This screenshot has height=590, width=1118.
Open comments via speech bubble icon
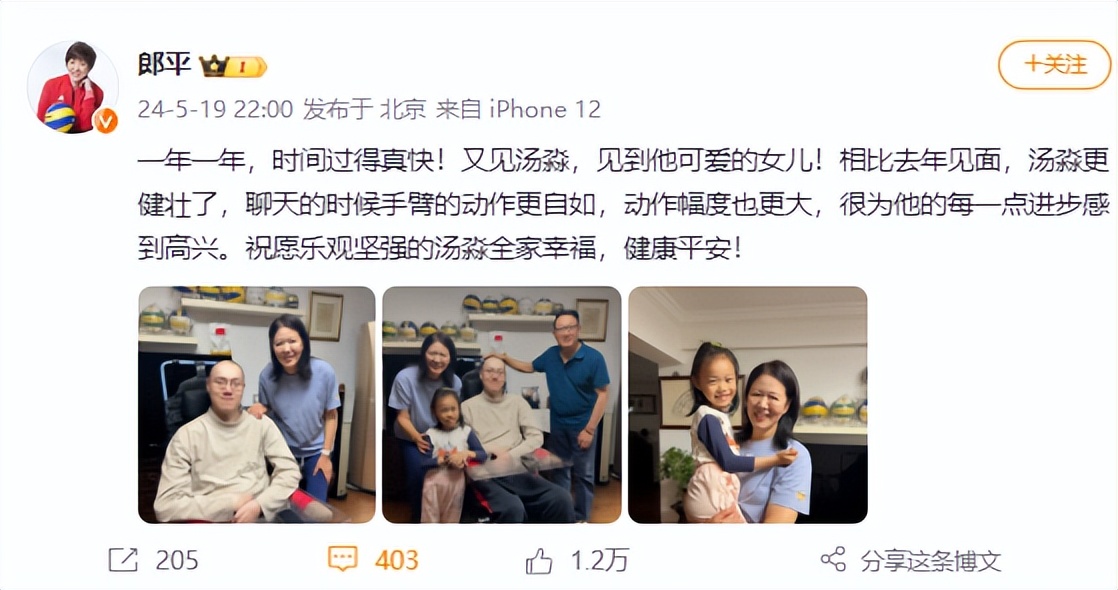click(x=342, y=559)
